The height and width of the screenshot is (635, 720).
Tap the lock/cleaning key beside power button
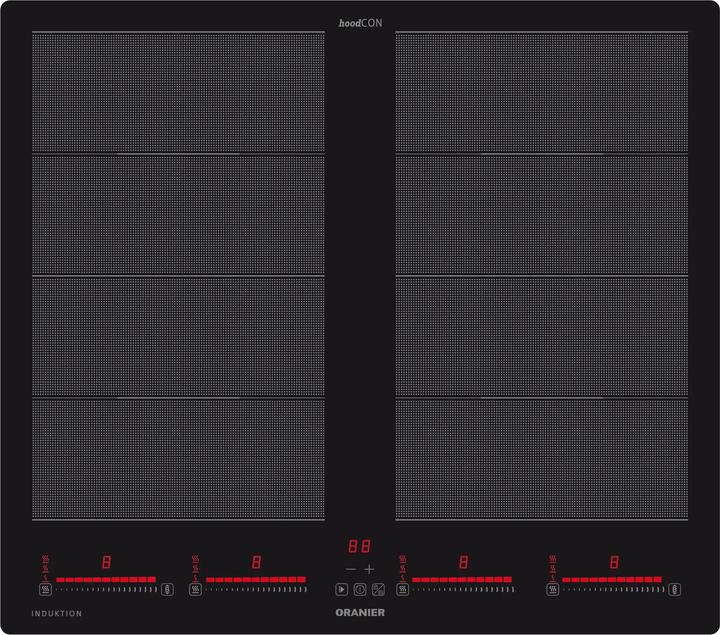click(378, 590)
